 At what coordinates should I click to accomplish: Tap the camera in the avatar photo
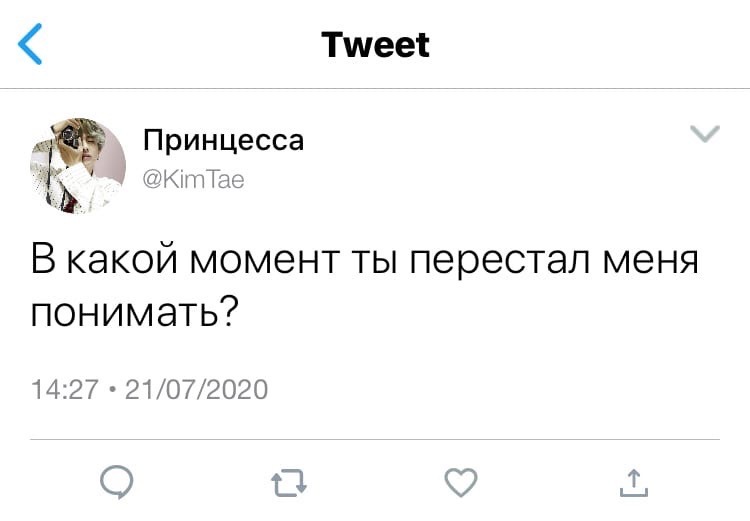pyautogui.click(x=70, y=137)
